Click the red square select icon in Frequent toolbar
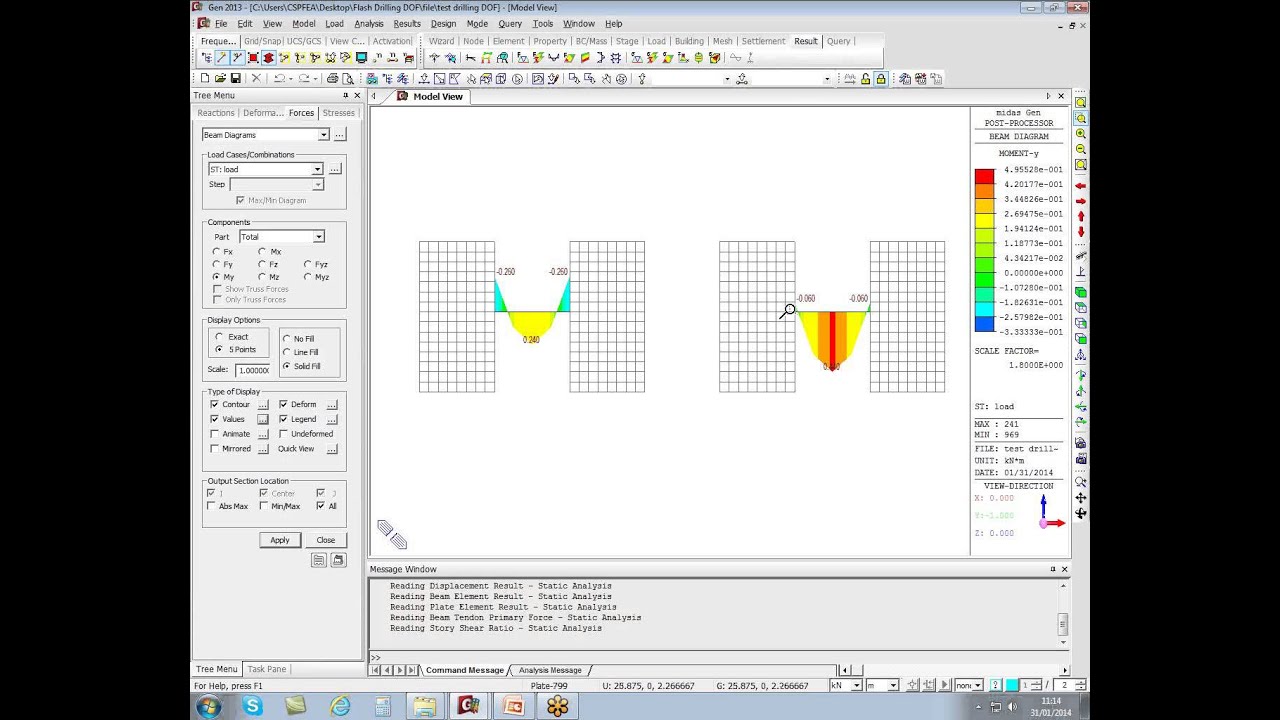The image size is (1280, 720). [253, 58]
